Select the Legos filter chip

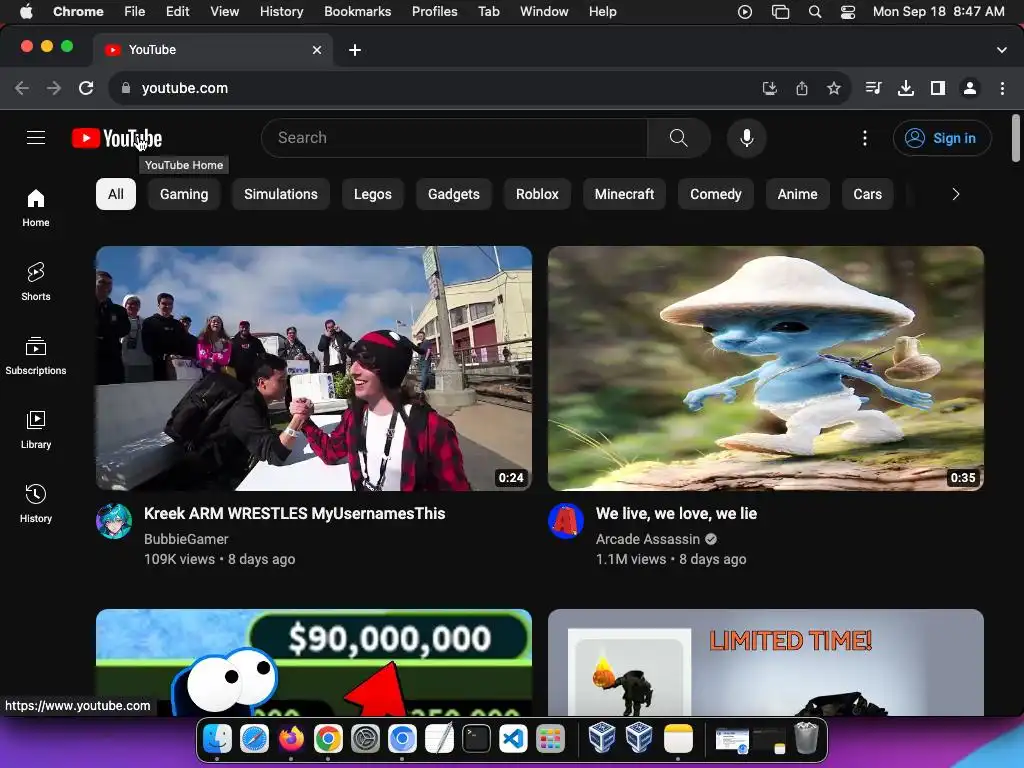pos(373,195)
